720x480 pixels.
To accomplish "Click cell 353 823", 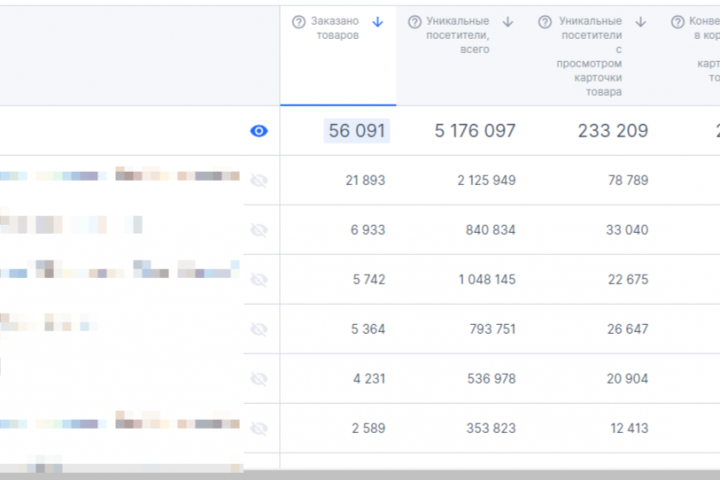I will (491, 429).
